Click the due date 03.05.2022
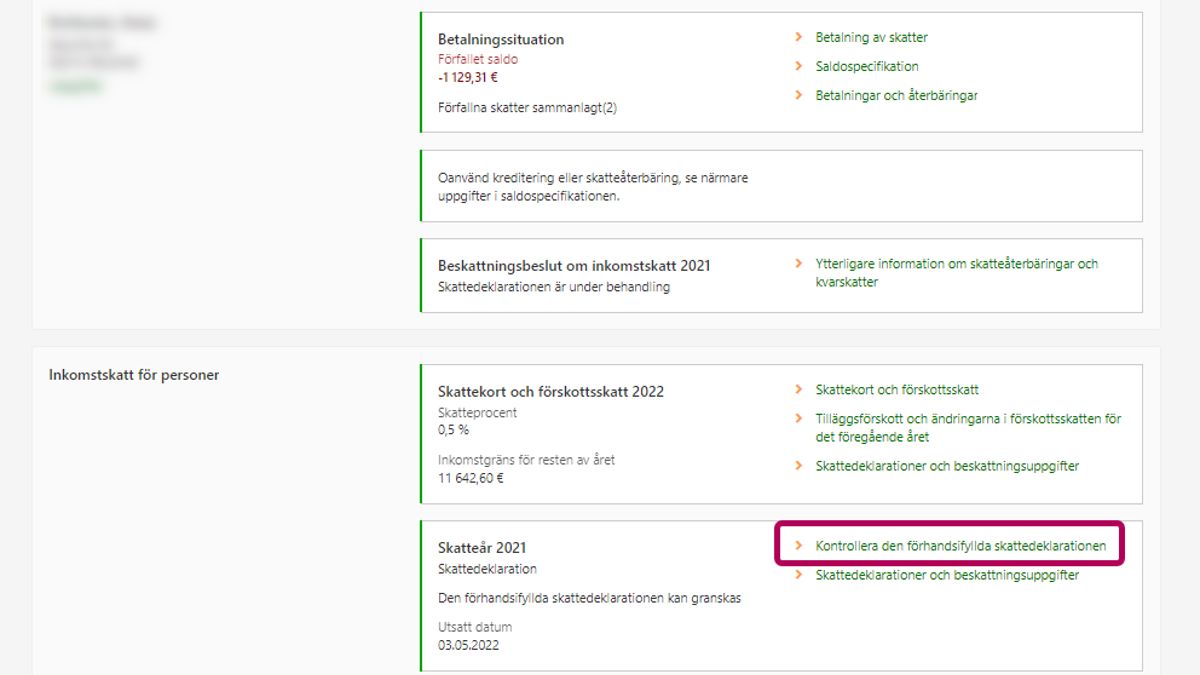This screenshot has height=675, width=1200. pyautogui.click(x=468, y=645)
